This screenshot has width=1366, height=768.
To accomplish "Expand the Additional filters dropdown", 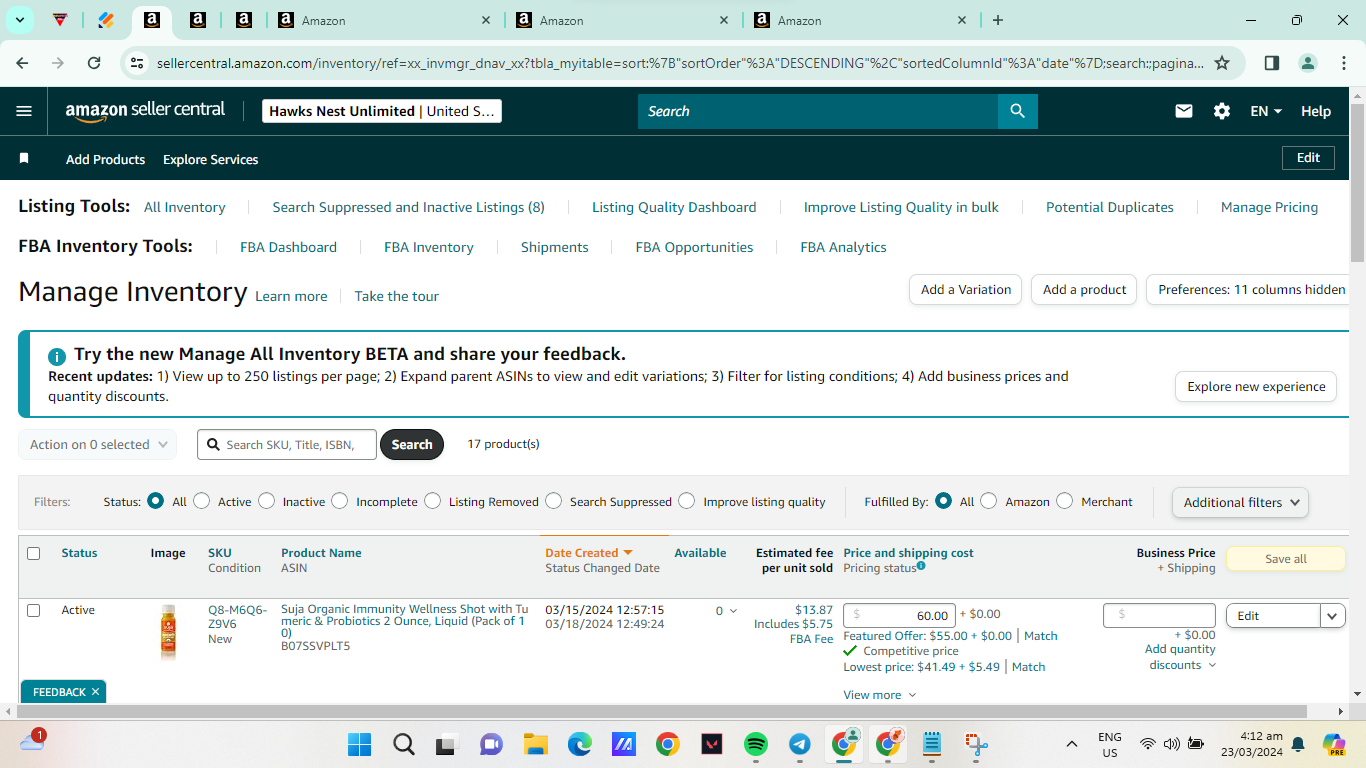I will [x=1240, y=502].
